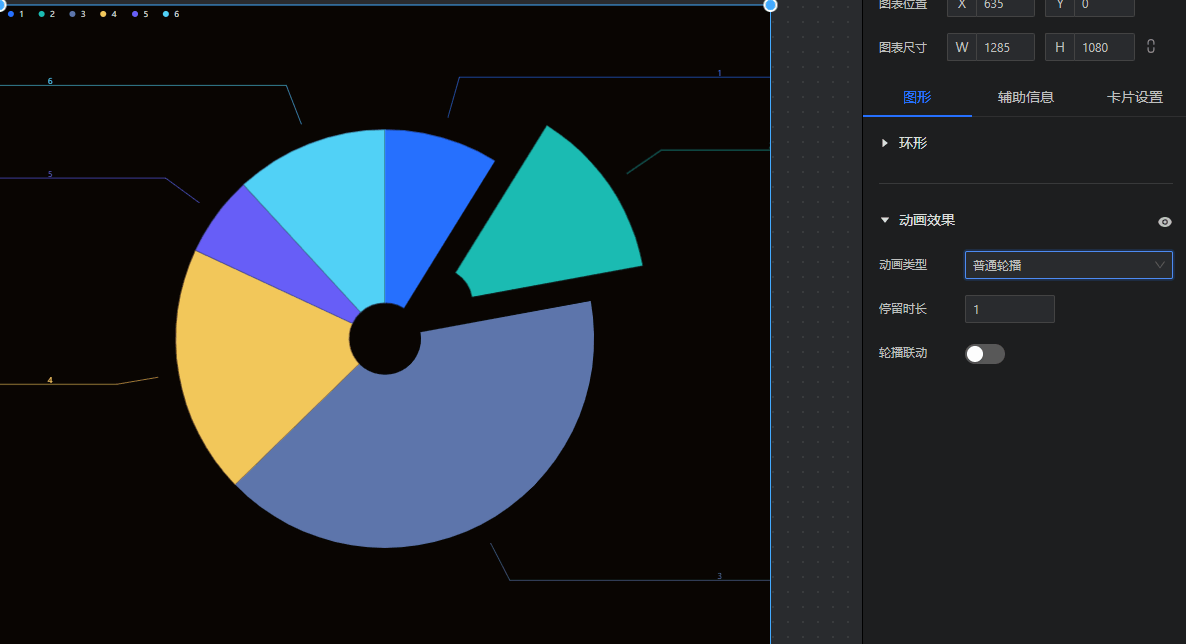The width and height of the screenshot is (1186, 644).
Task: Open the 卡片设置 tab
Action: (1134, 98)
